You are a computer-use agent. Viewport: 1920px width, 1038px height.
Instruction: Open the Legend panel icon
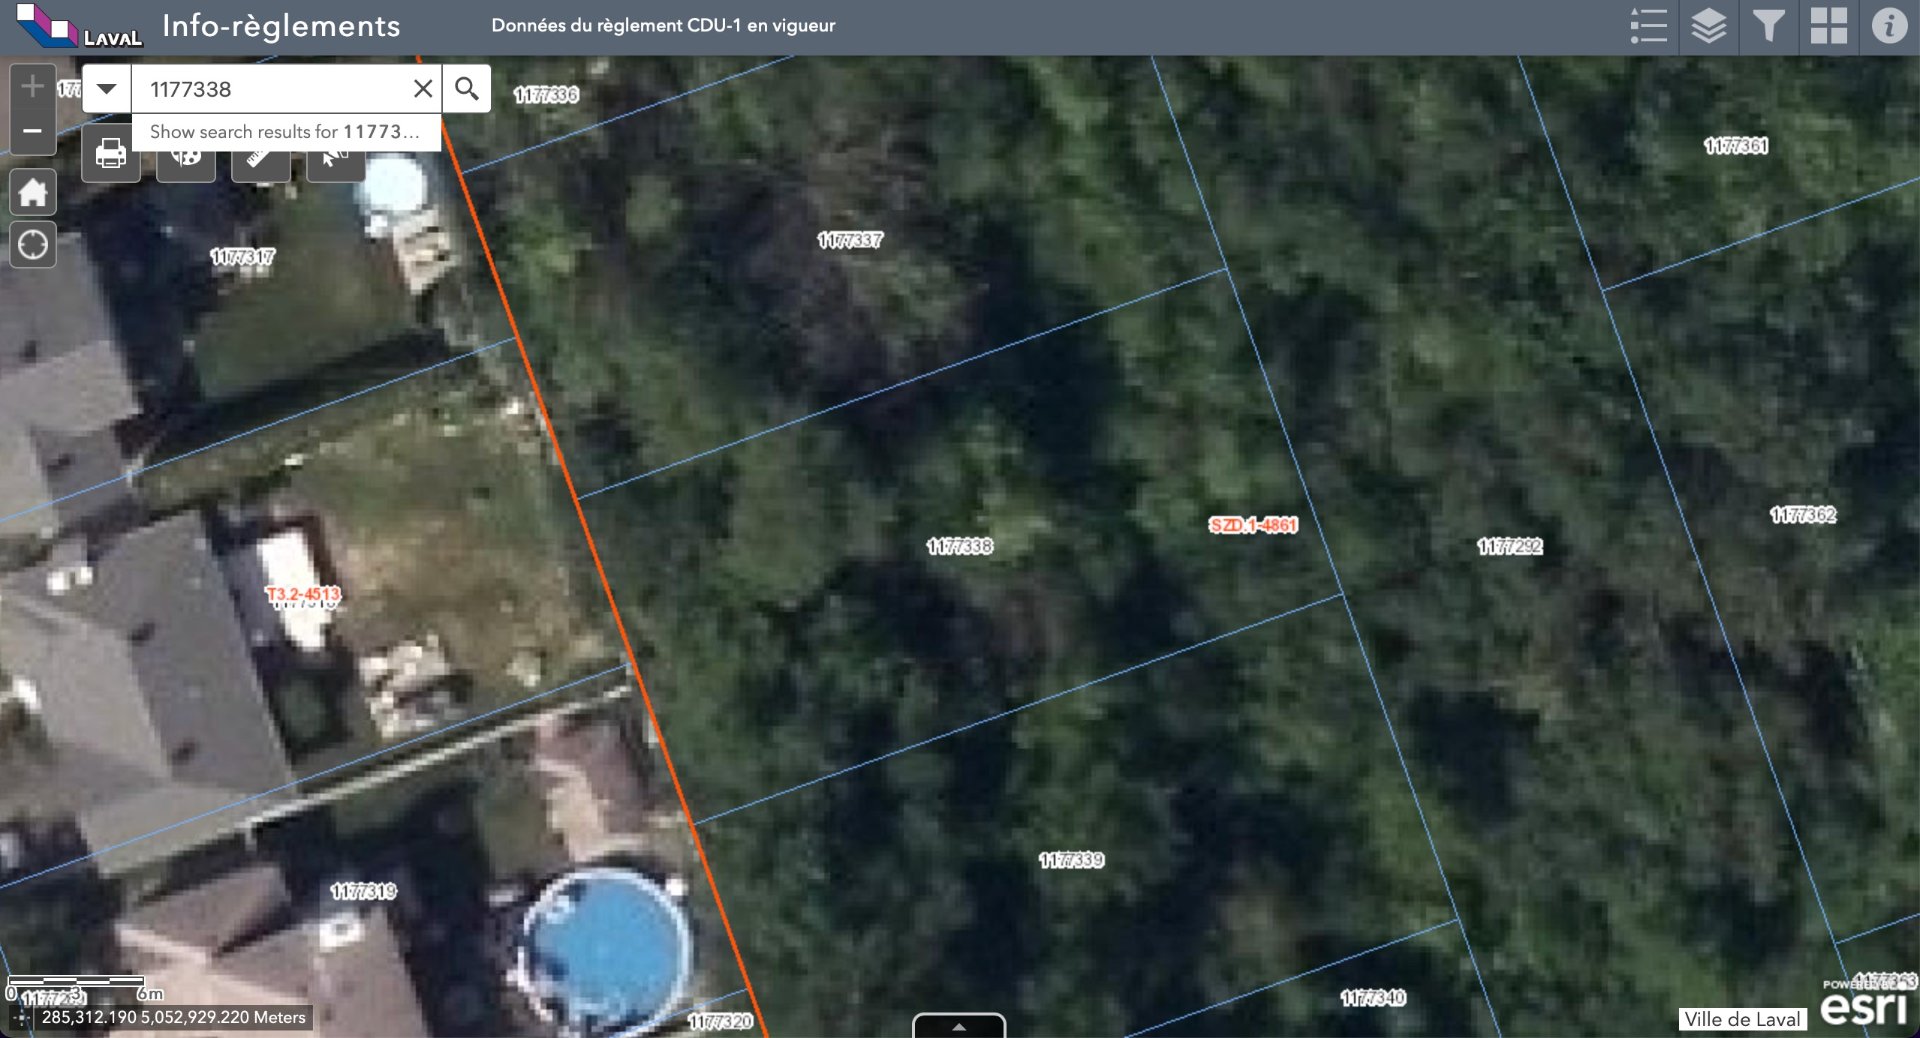point(1648,26)
